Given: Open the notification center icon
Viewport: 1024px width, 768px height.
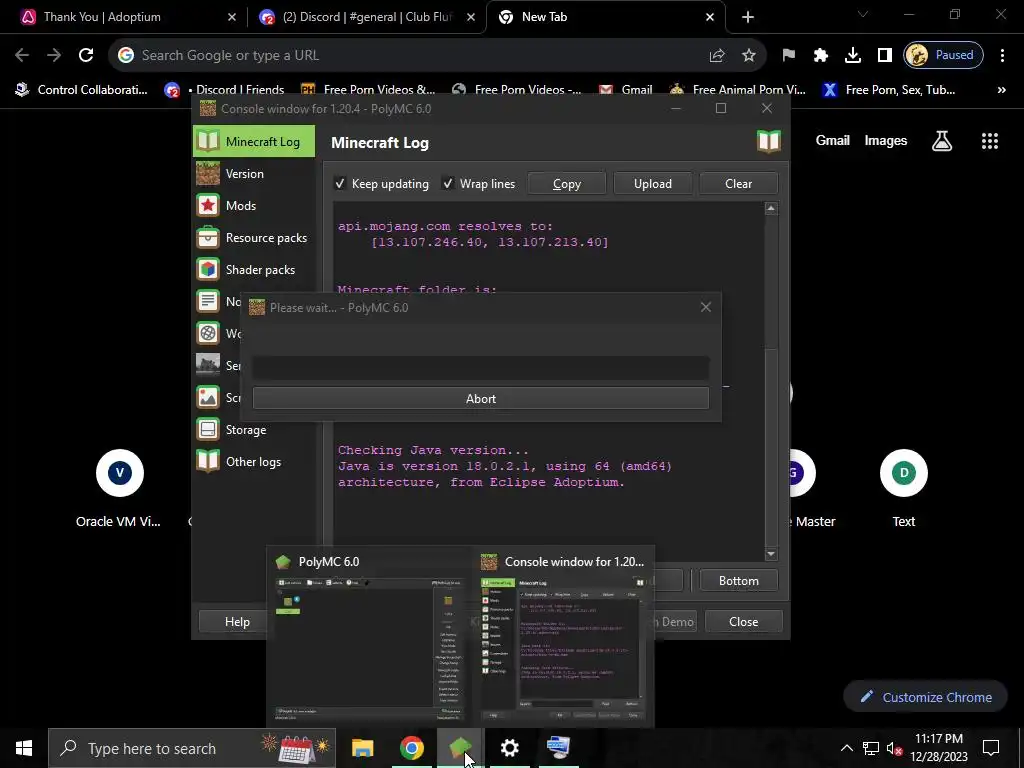Looking at the screenshot, I should click(x=991, y=748).
